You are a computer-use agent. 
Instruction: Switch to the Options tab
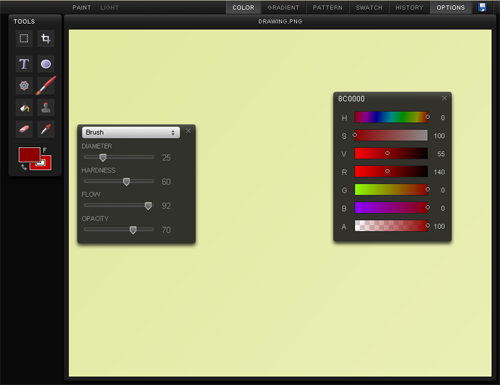[x=451, y=7]
